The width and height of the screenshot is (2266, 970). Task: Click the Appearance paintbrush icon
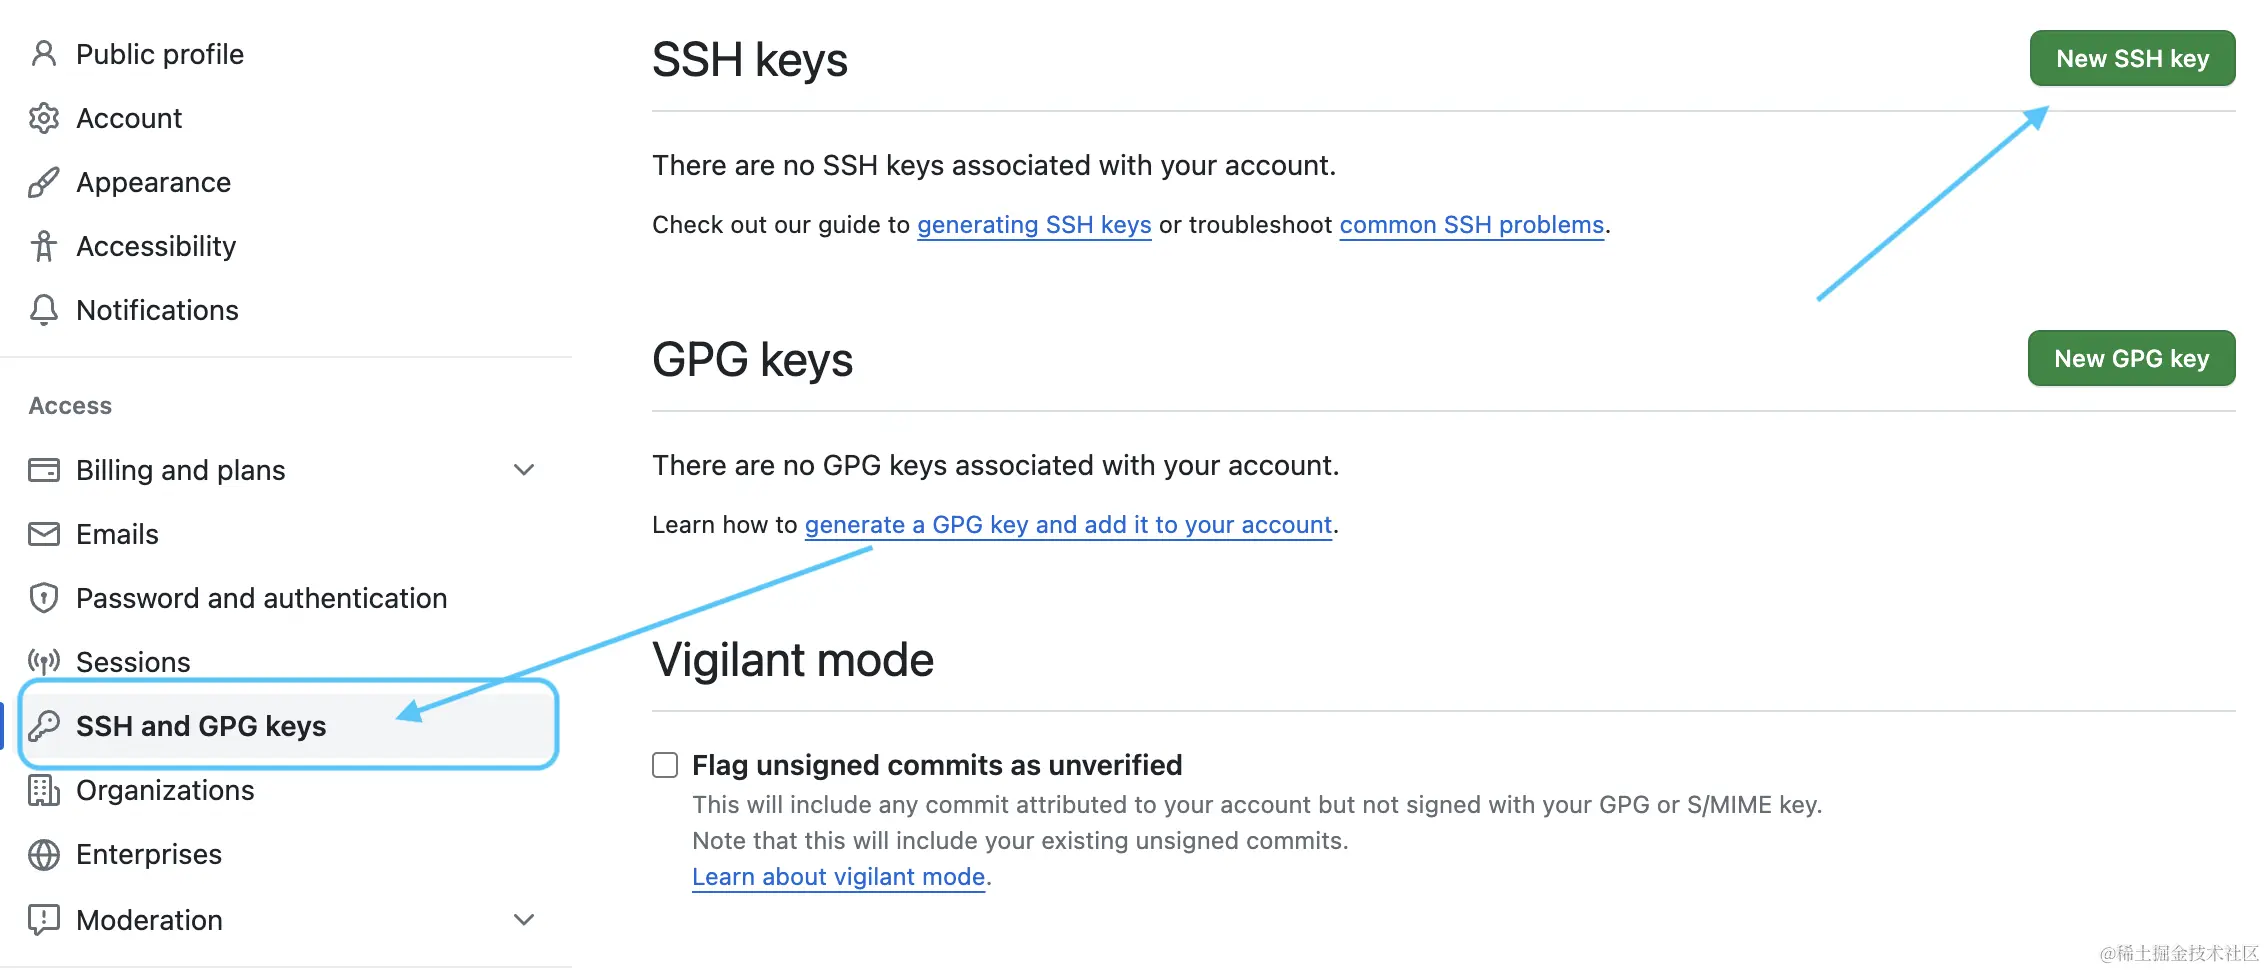coord(43,182)
